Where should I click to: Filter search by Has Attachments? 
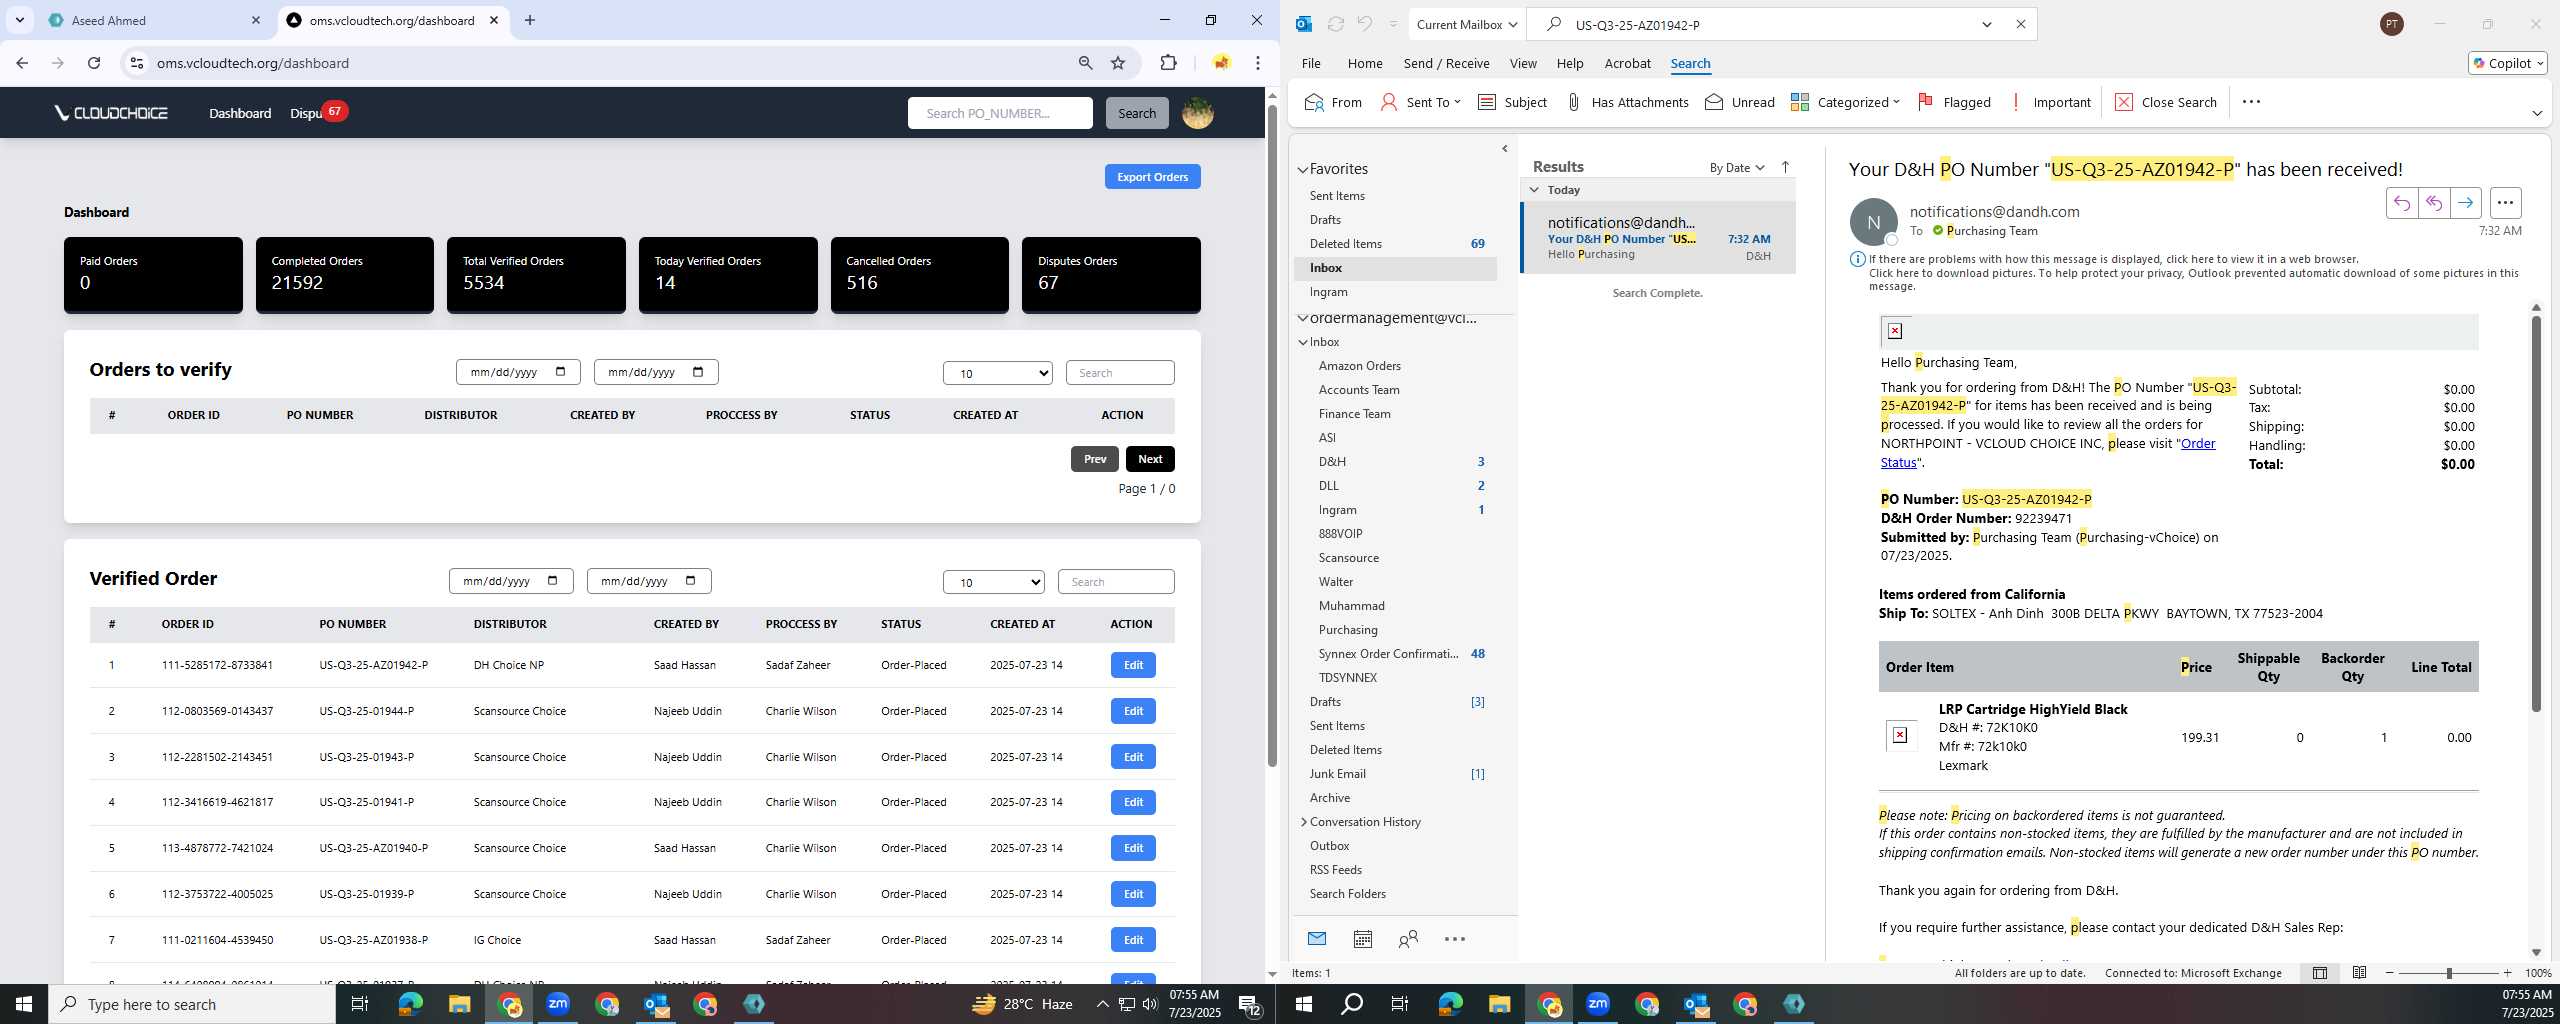pos(1626,102)
